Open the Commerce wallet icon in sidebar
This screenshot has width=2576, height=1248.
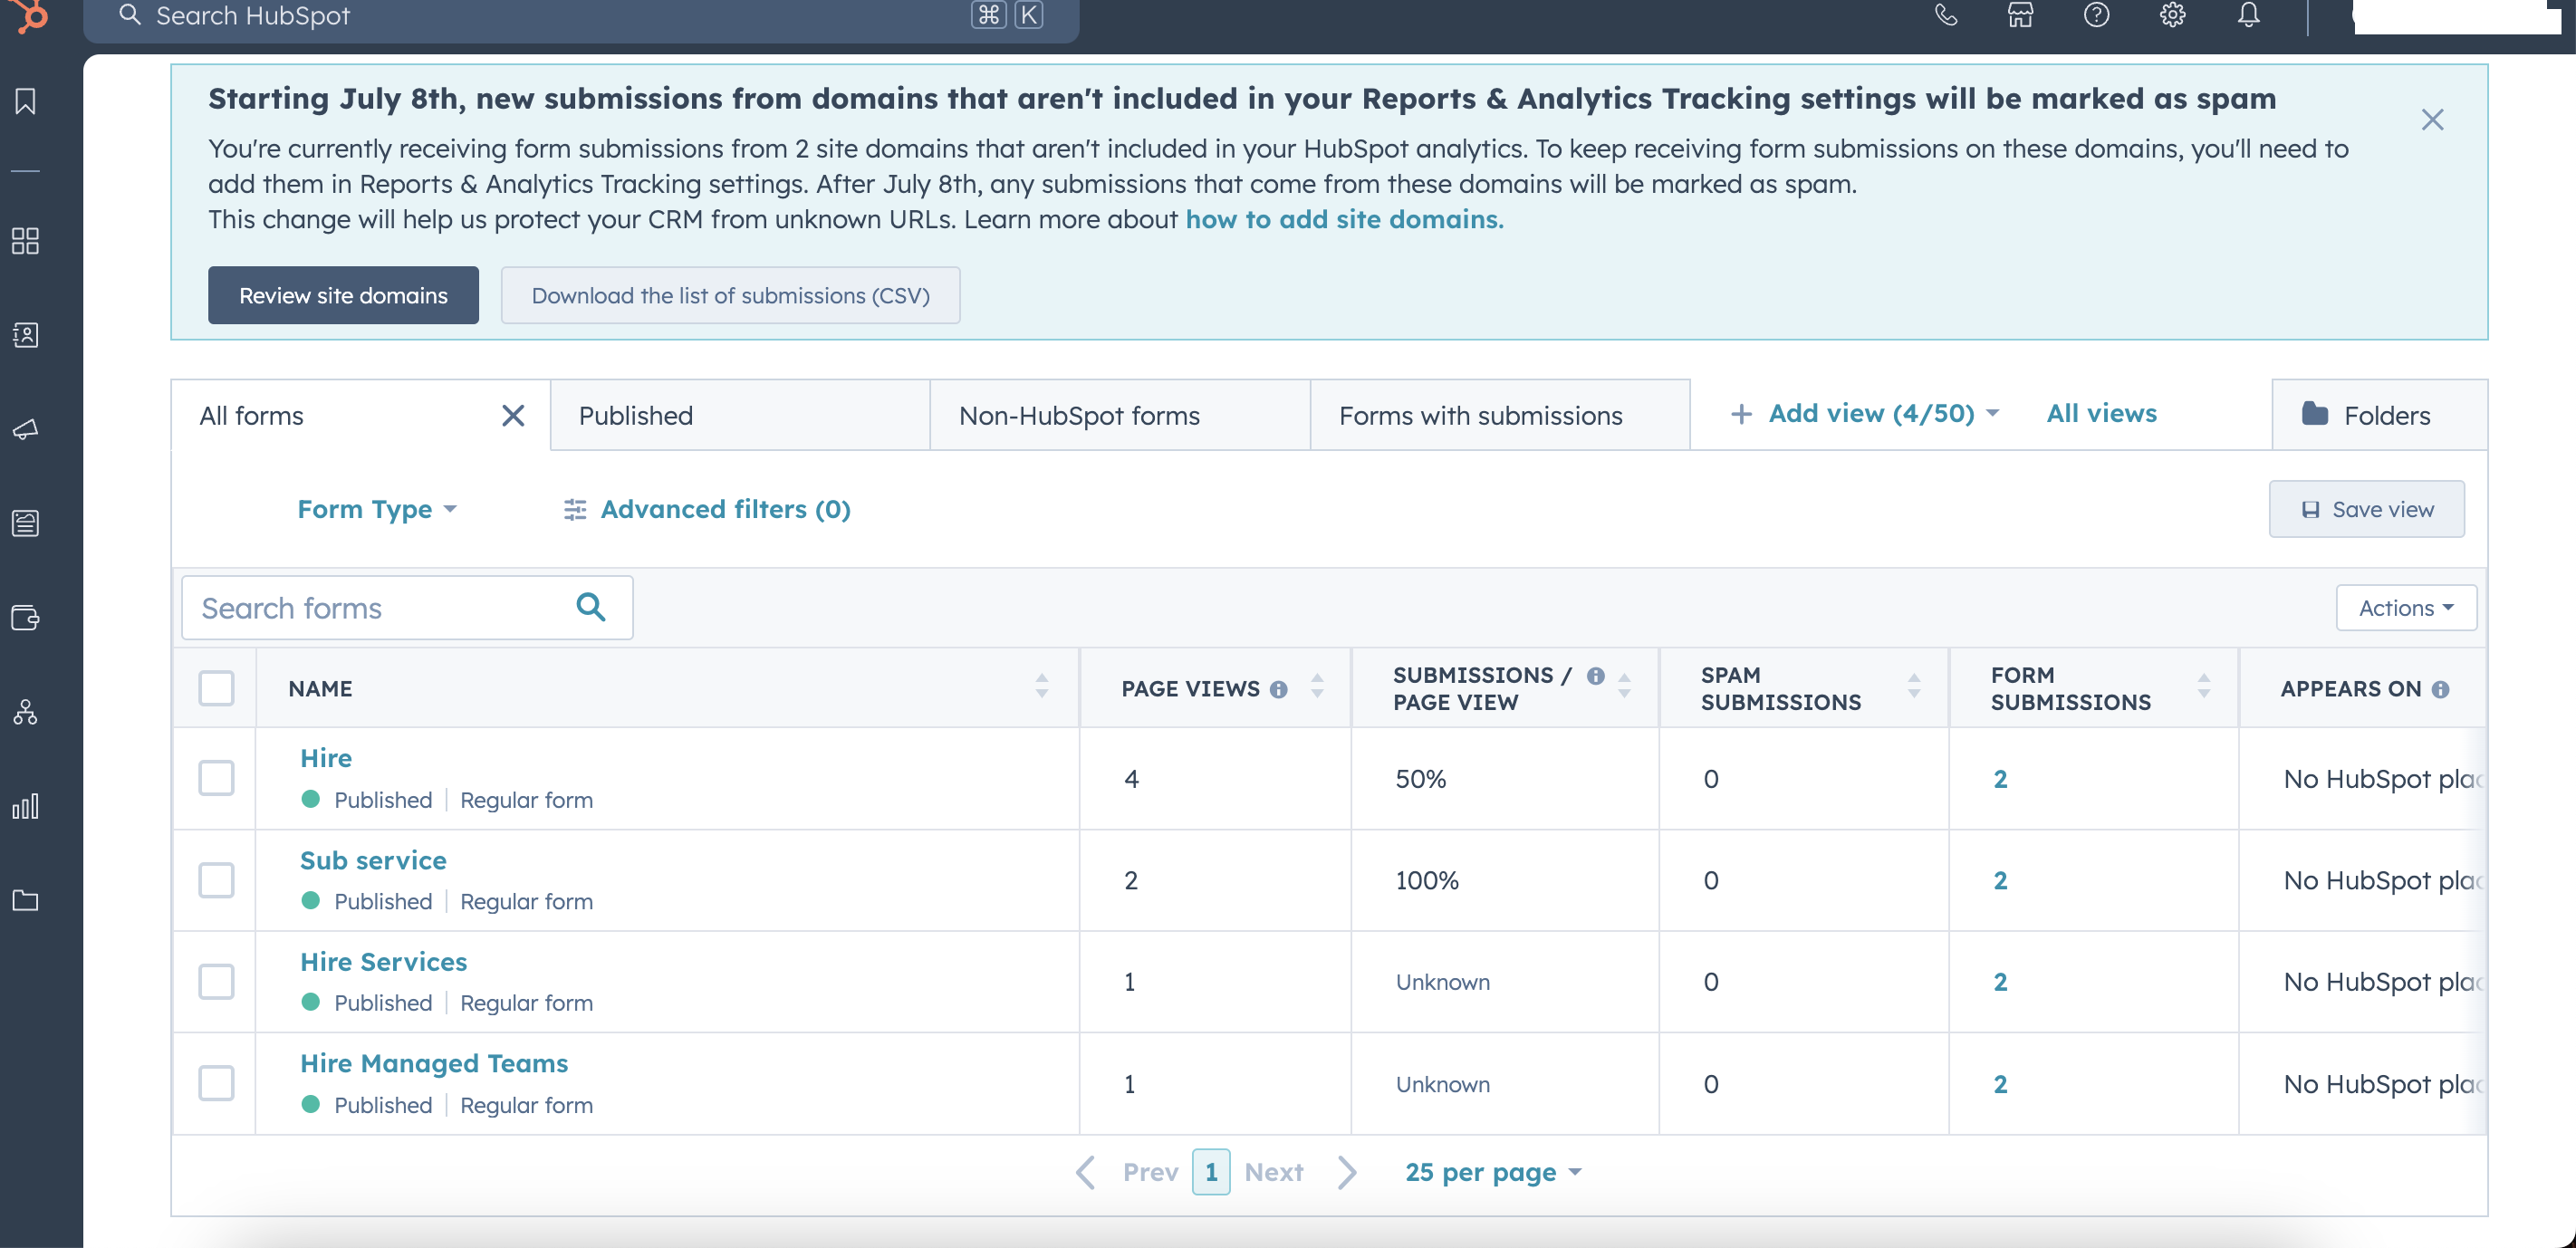pos(25,618)
